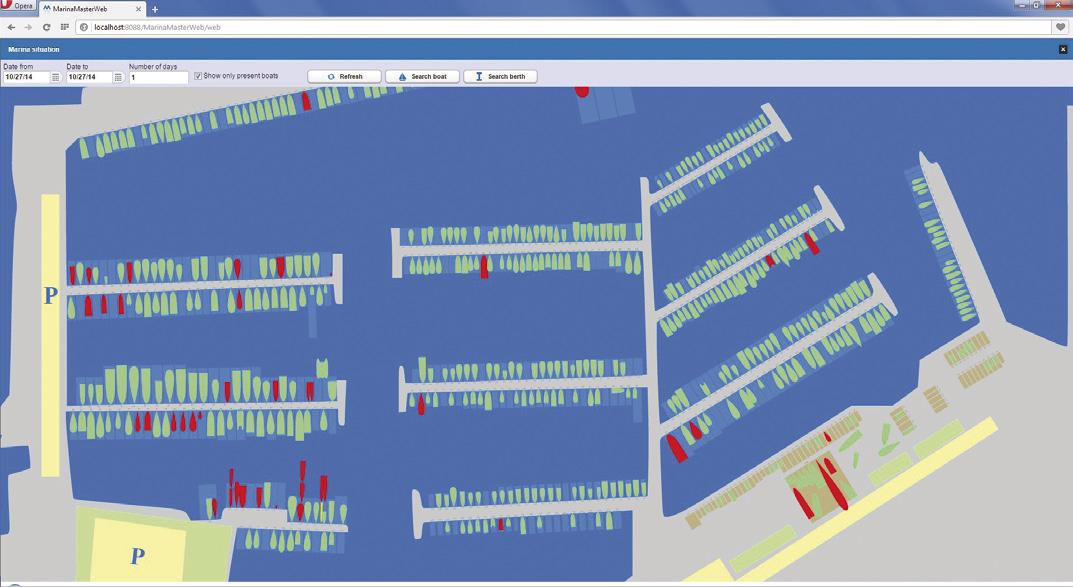Open the Date from calendar picker
1073x587 pixels.
point(55,77)
